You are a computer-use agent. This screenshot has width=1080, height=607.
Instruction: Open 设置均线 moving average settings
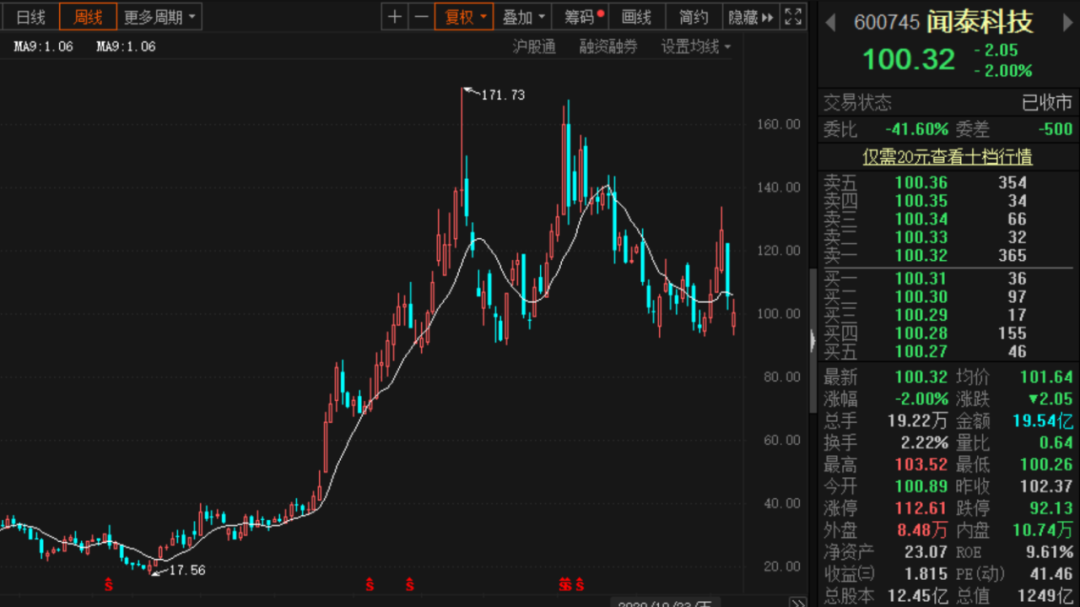[x=696, y=47]
